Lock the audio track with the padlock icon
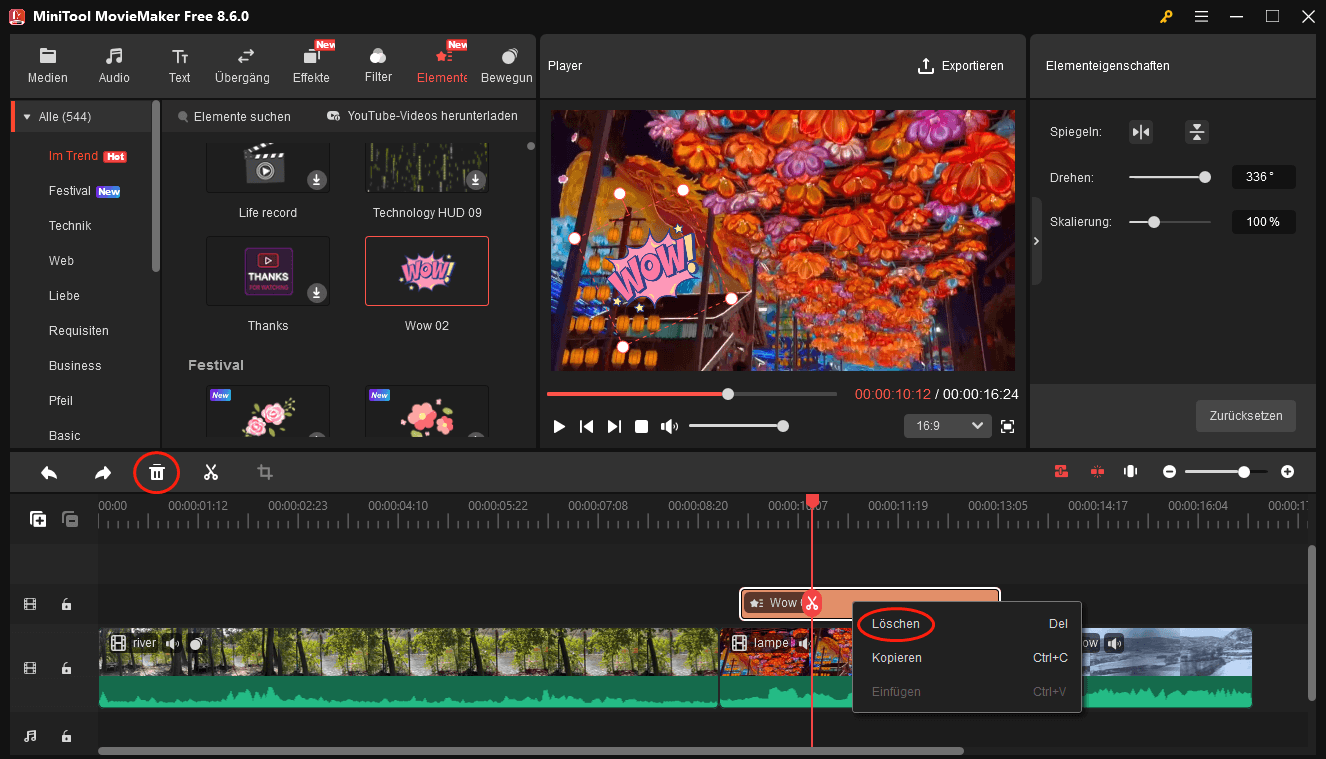The width and height of the screenshot is (1326, 759). click(x=66, y=736)
